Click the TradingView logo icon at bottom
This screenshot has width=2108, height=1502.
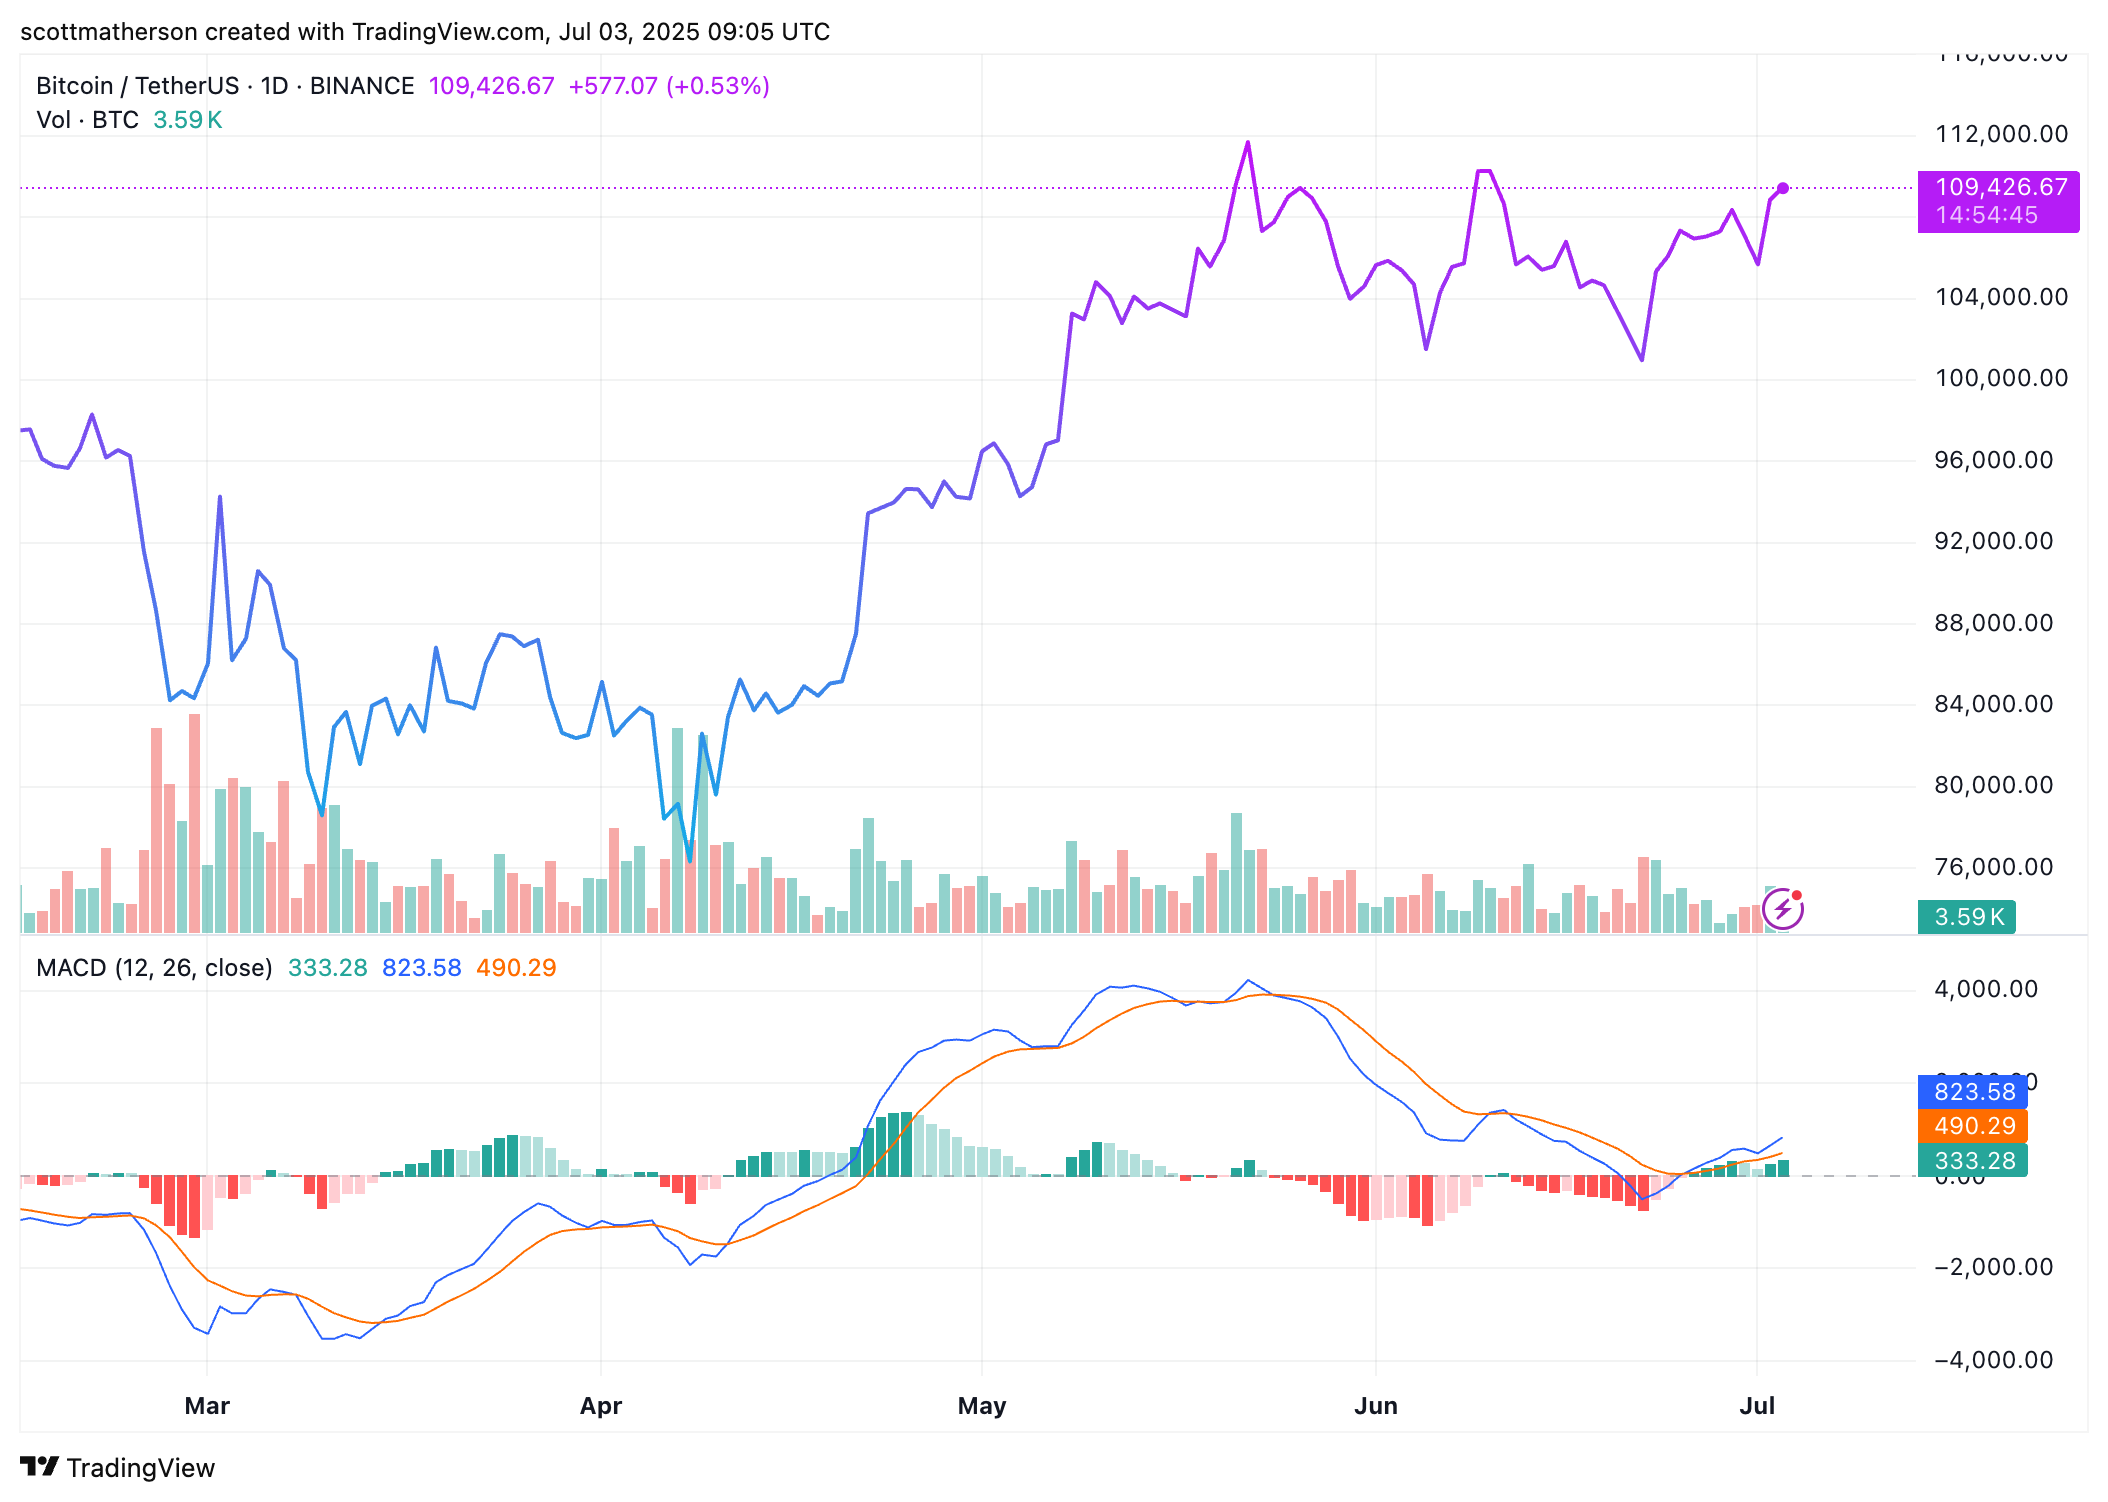[x=40, y=1467]
